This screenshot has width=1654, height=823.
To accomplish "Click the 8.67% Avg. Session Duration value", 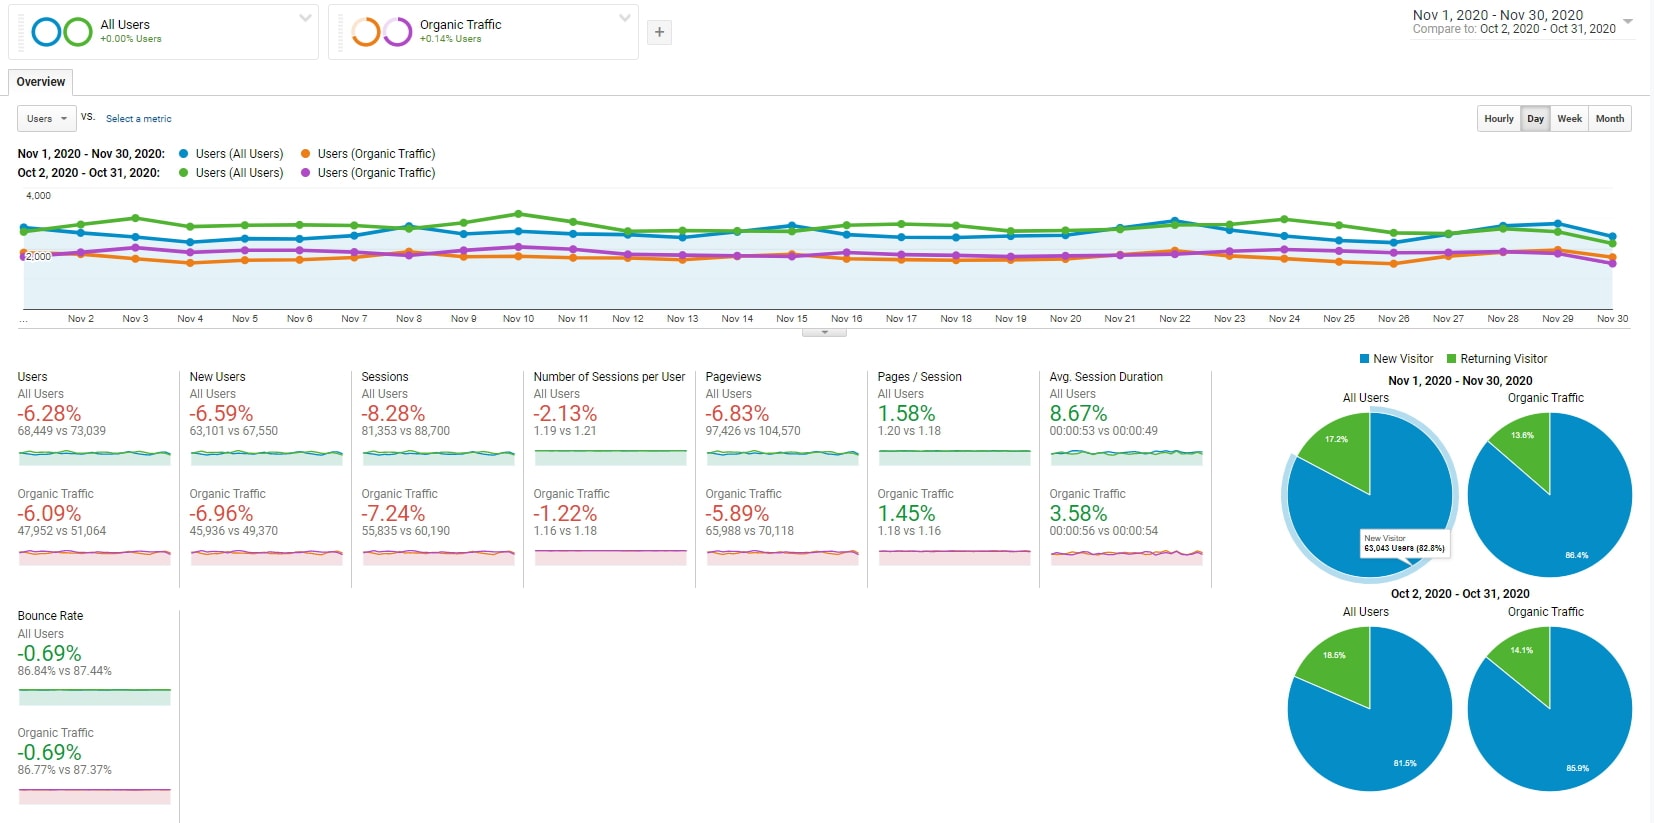I will [x=1078, y=413].
